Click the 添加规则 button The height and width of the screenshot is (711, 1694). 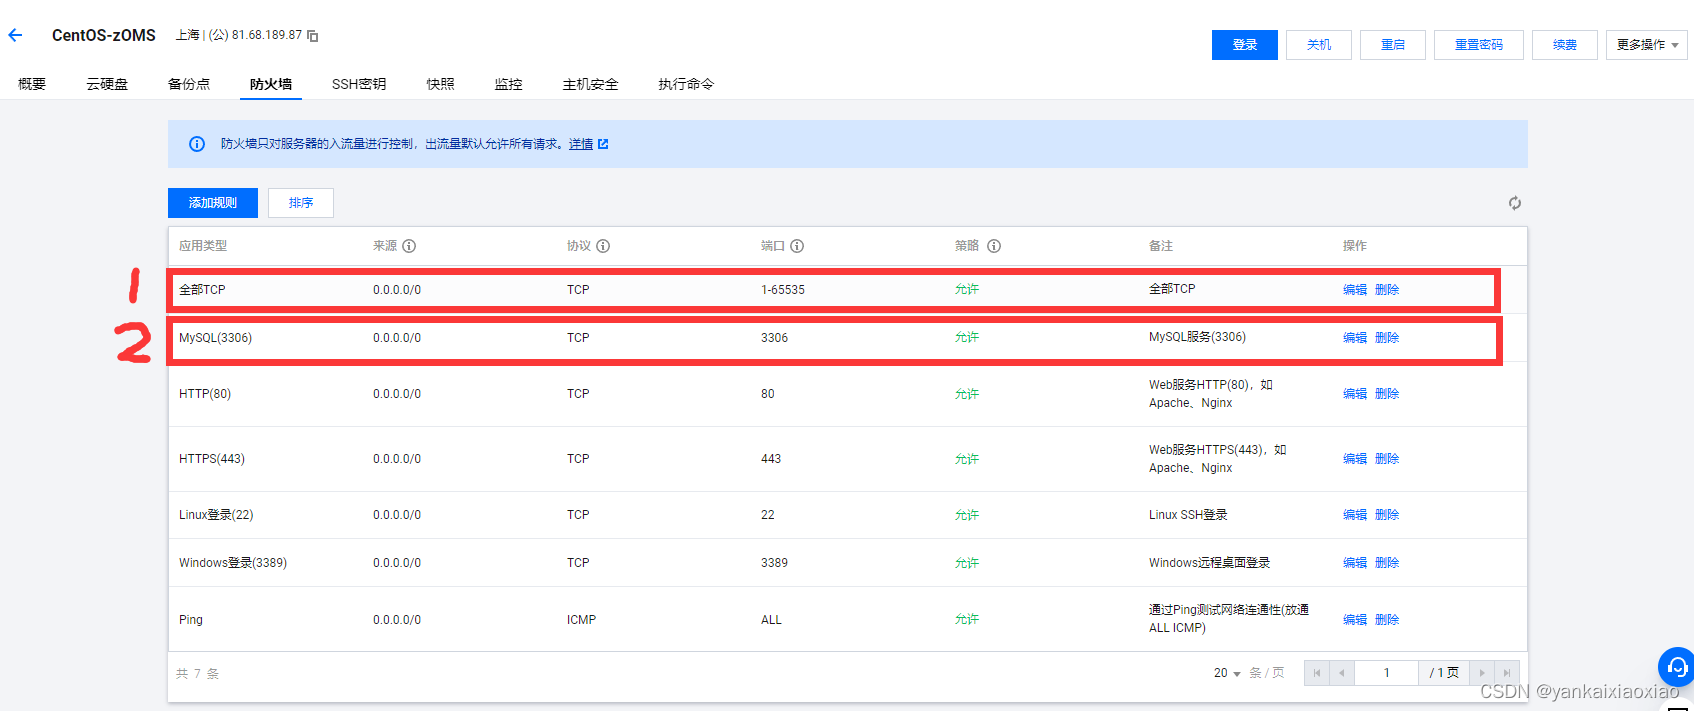213,203
